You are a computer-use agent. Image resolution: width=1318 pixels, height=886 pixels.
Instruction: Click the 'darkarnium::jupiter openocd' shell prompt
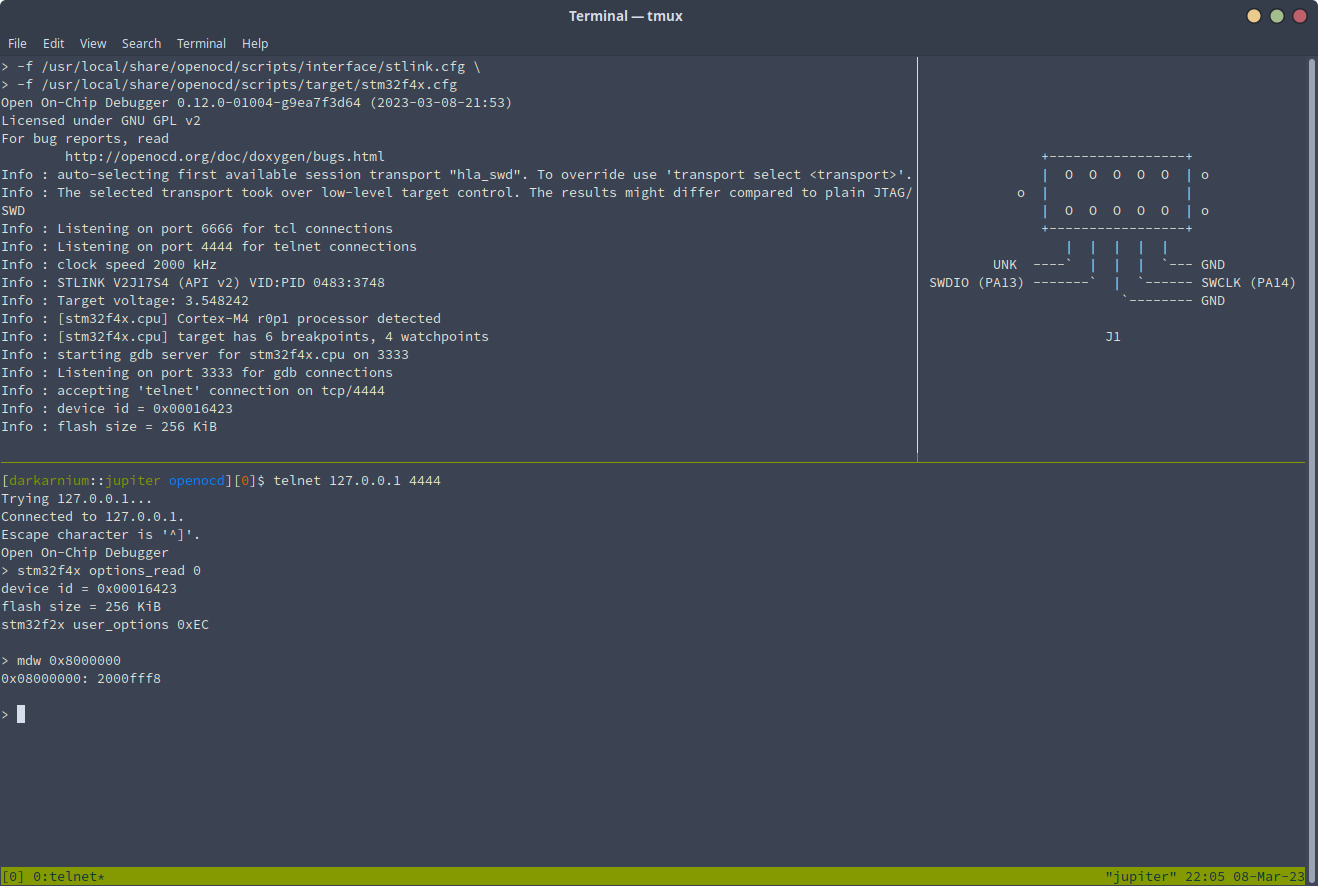(133, 481)
